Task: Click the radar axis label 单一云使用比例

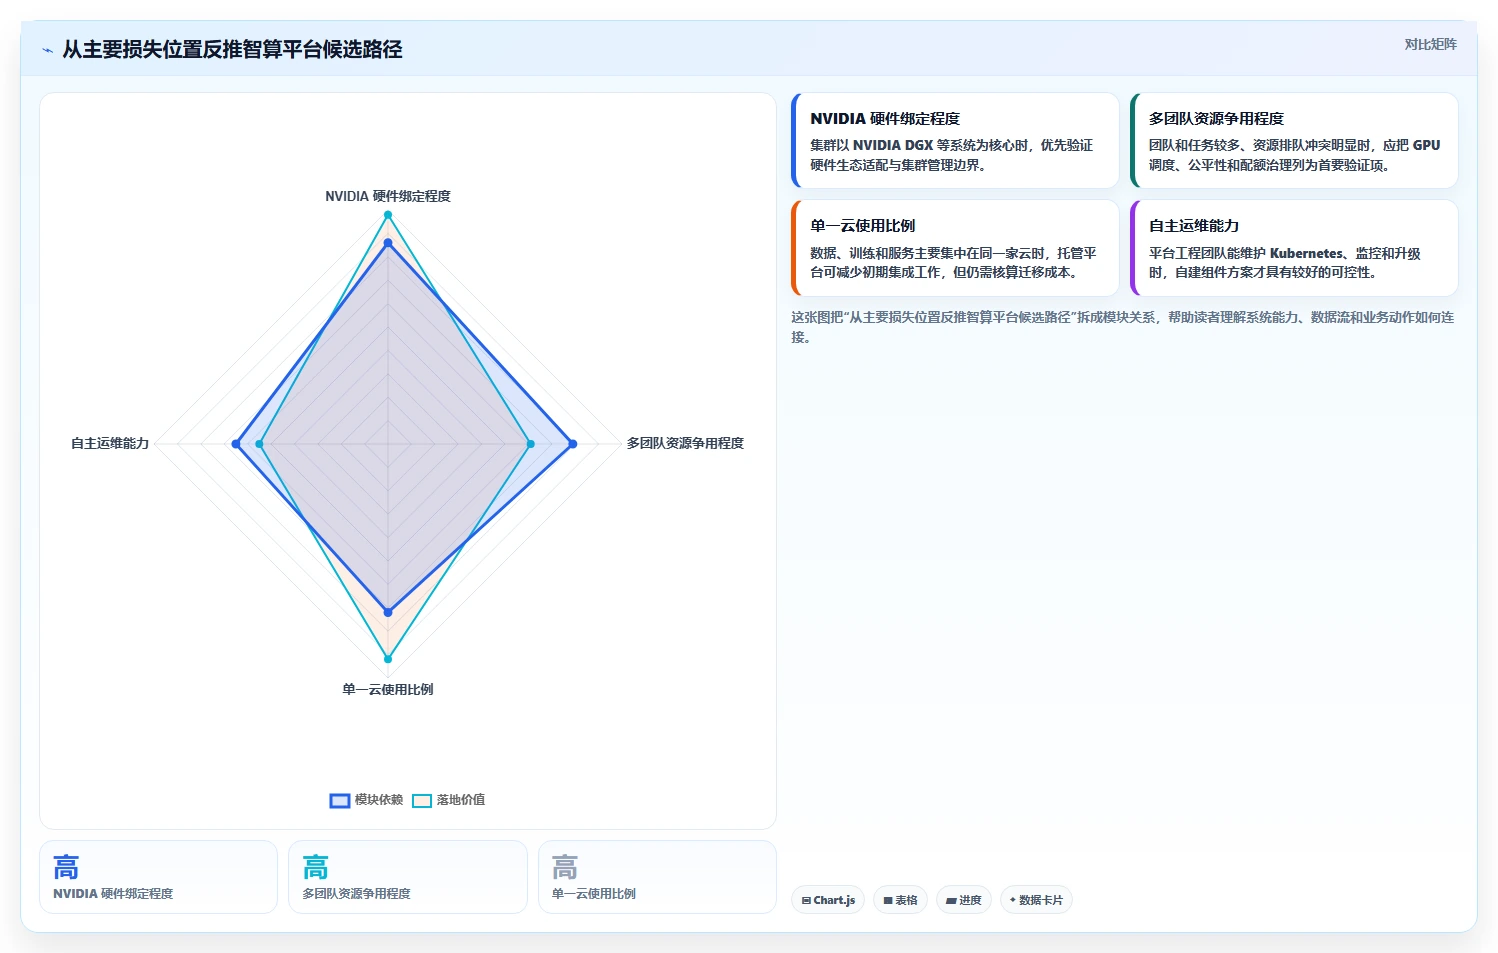Action: [x=388, y=689]
